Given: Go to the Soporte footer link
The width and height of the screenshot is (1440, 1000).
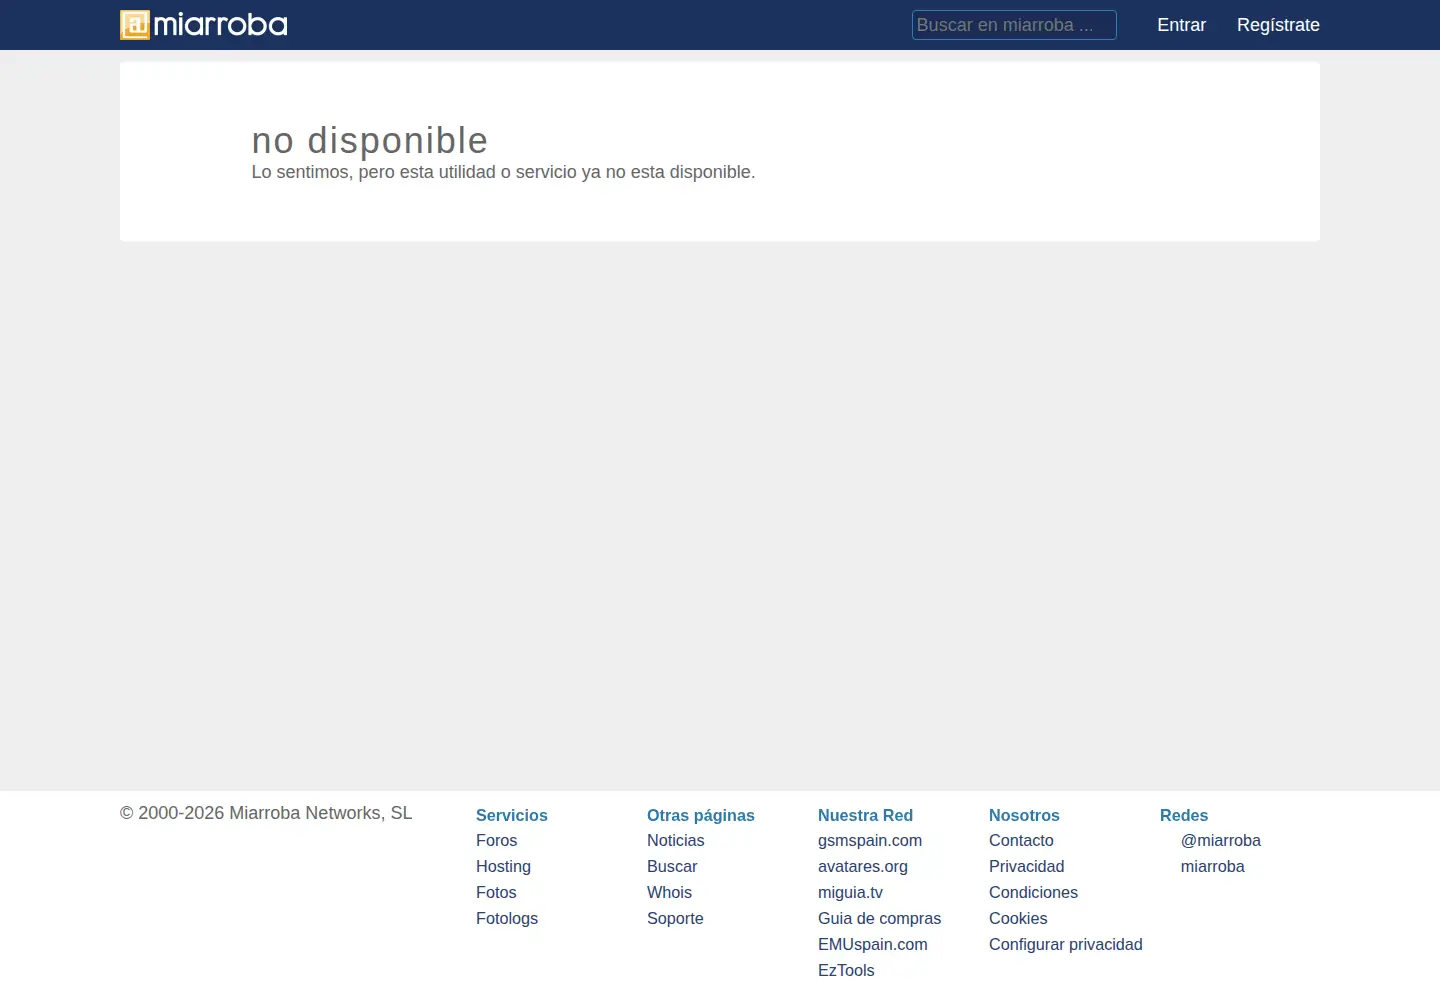Looking at the screenshot, I should pos(675,919).
